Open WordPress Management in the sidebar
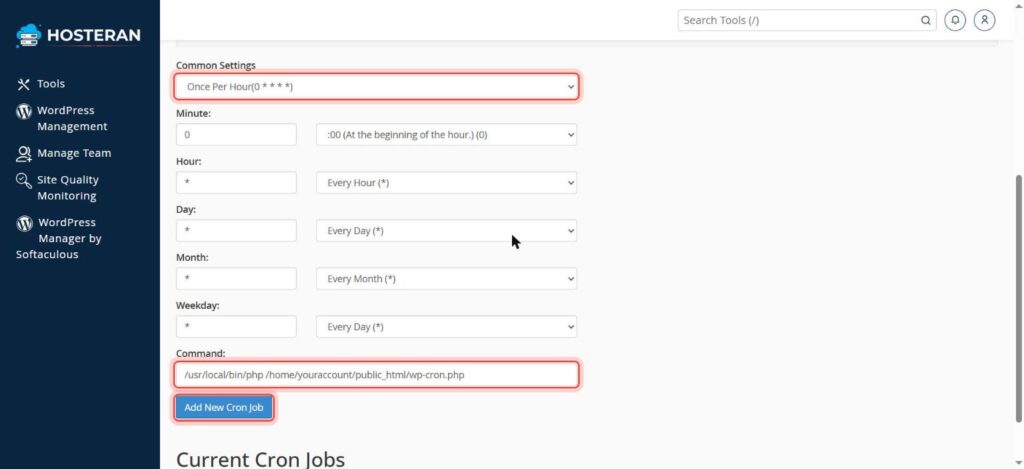This screenshot has width=1024, height=469. [72, 118]
